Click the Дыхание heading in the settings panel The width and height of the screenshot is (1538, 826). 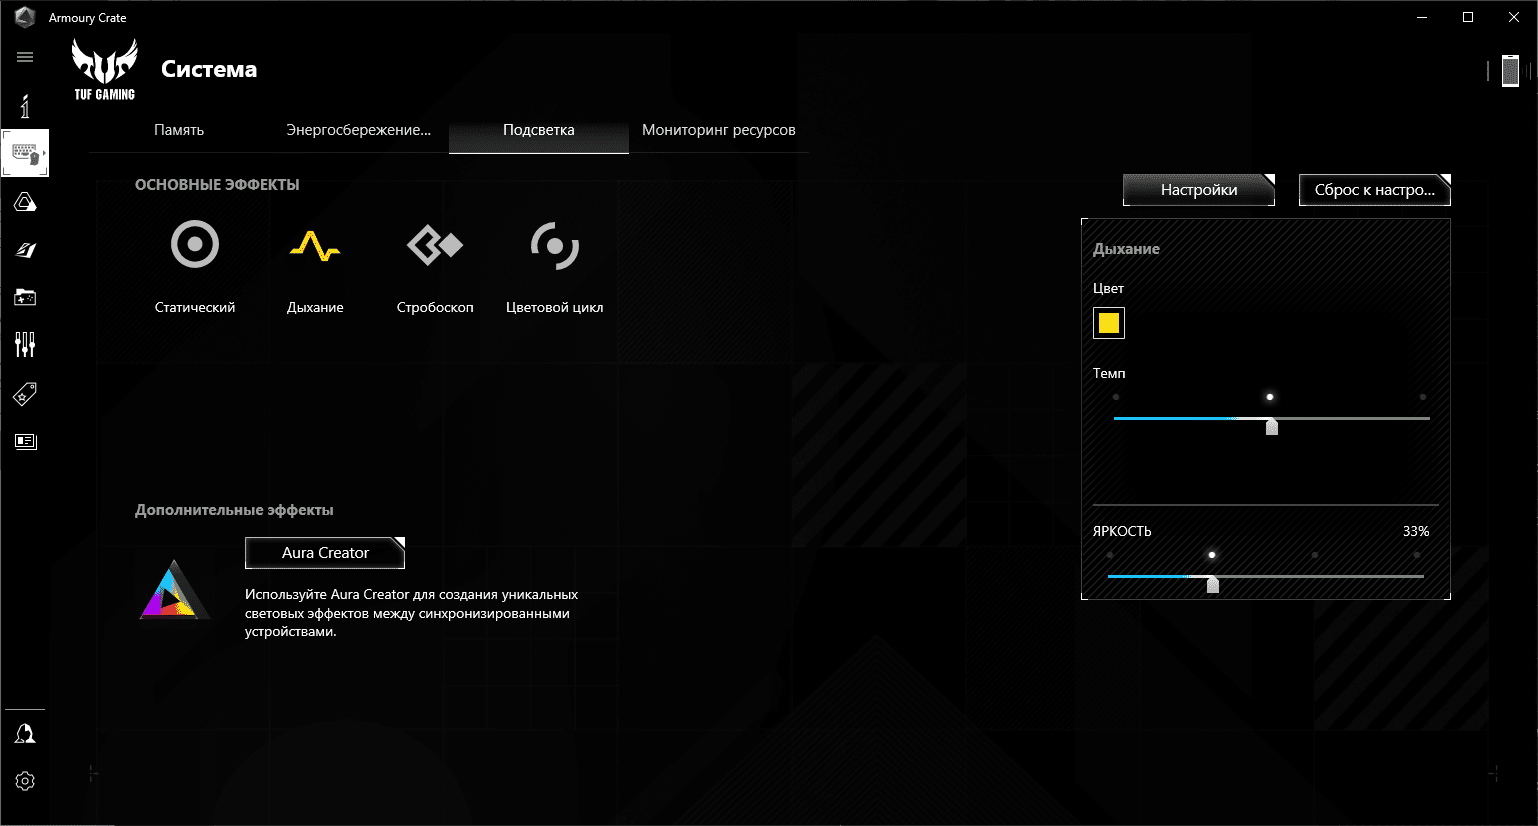[1126, 249]
